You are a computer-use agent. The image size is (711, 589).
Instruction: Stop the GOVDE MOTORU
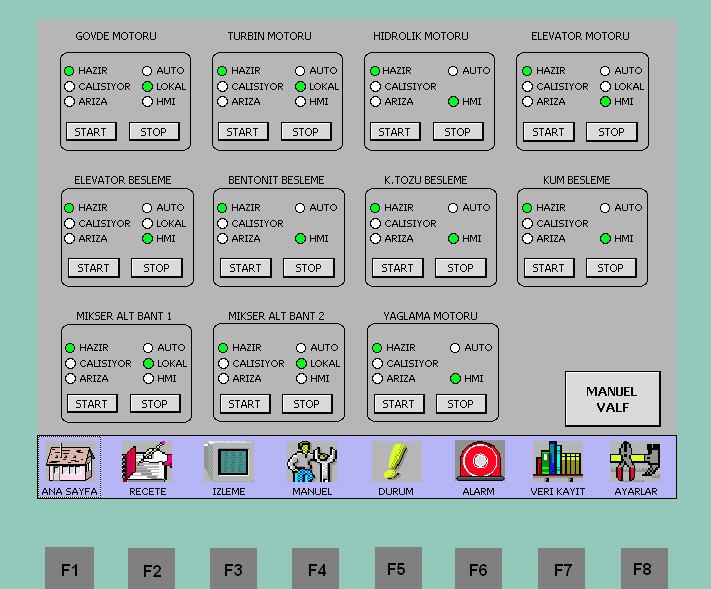(x=154, y=131)
